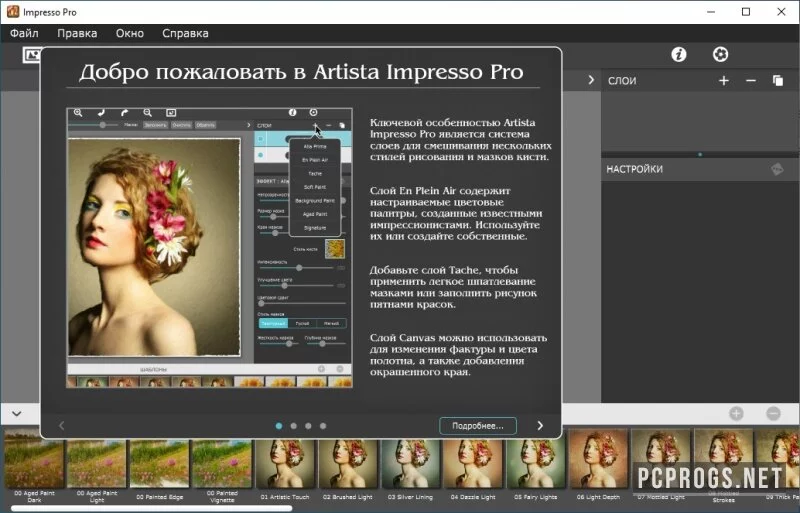
Task: Collapse the side panel with the chevron
Action: click(591, 80)
